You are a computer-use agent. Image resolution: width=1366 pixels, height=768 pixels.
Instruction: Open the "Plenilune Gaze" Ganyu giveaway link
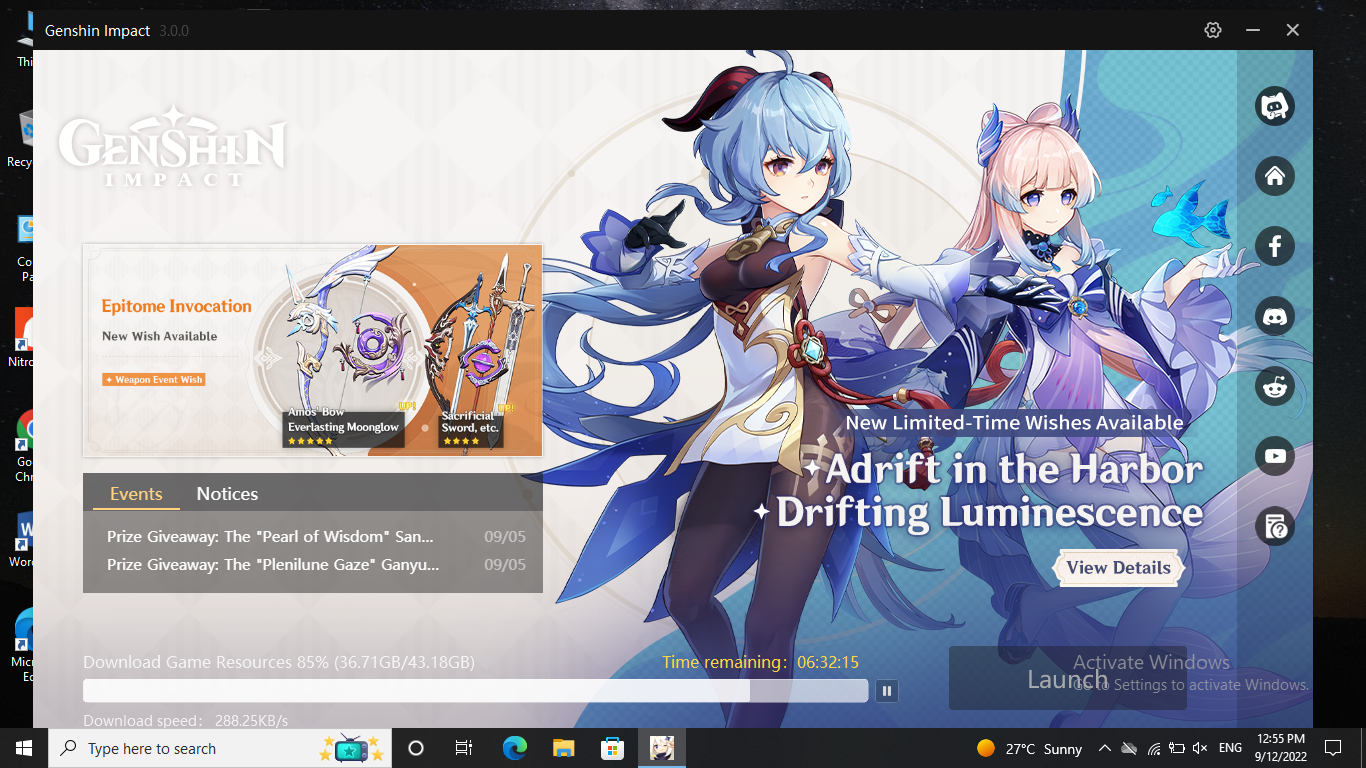point(272,565)
